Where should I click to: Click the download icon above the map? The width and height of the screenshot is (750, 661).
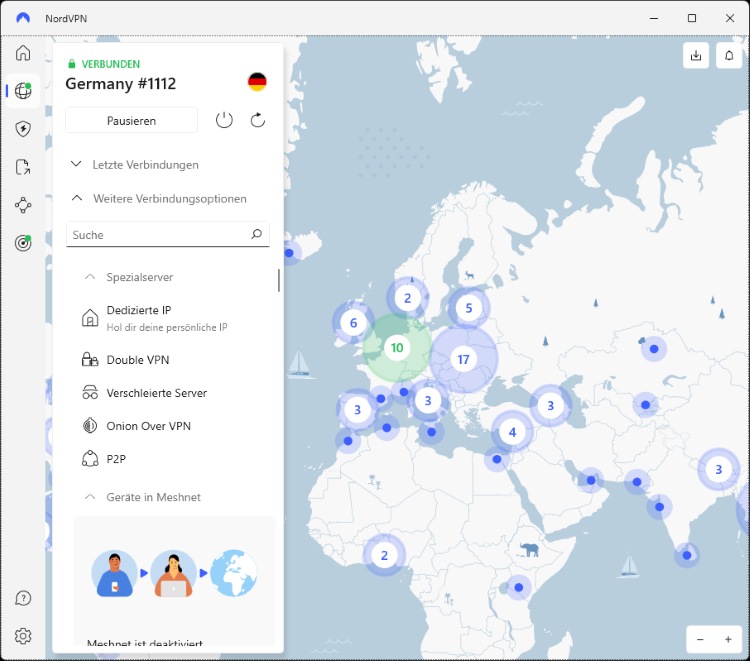696,55
